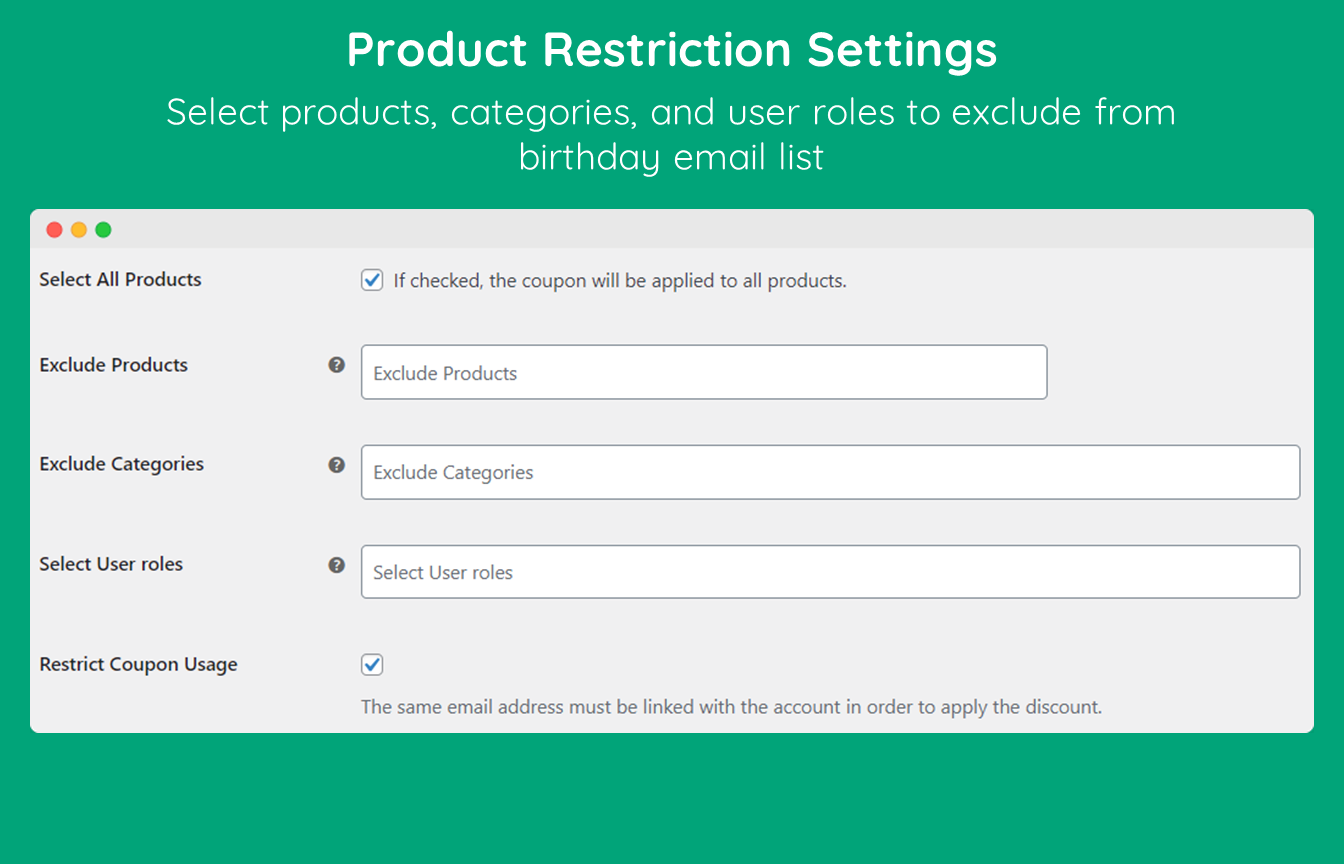Toggle the Restrict Coupon Usage checkbox
This screenshot has height=864, width=1344.
[x=372, y=665]
